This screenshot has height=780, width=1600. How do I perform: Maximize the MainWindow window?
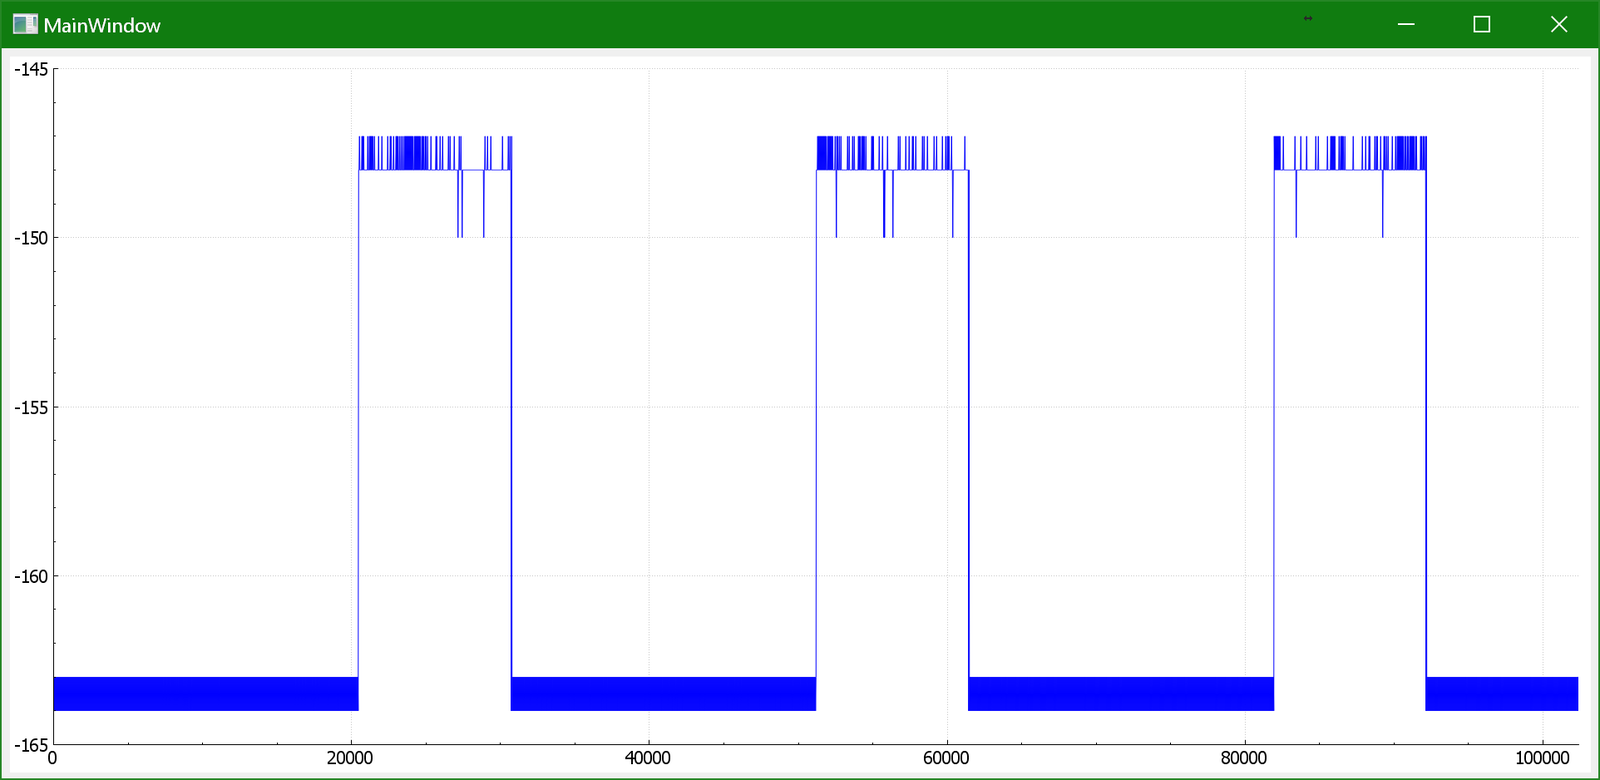click(x=1482, y=24)
